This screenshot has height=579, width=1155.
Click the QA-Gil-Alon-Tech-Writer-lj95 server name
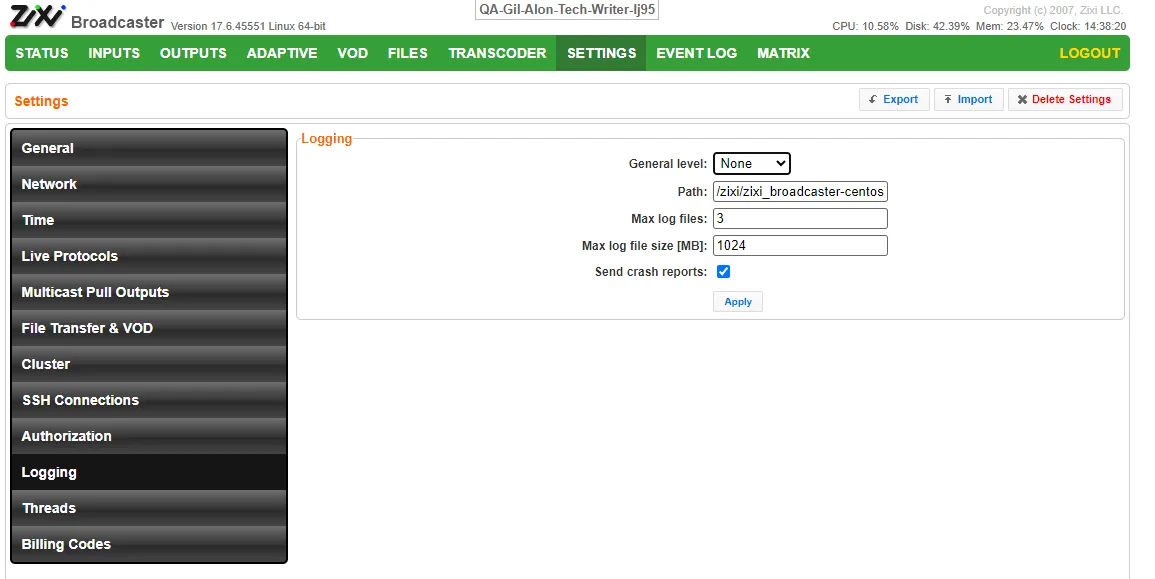pyautogui.click(x=566, y=10)
